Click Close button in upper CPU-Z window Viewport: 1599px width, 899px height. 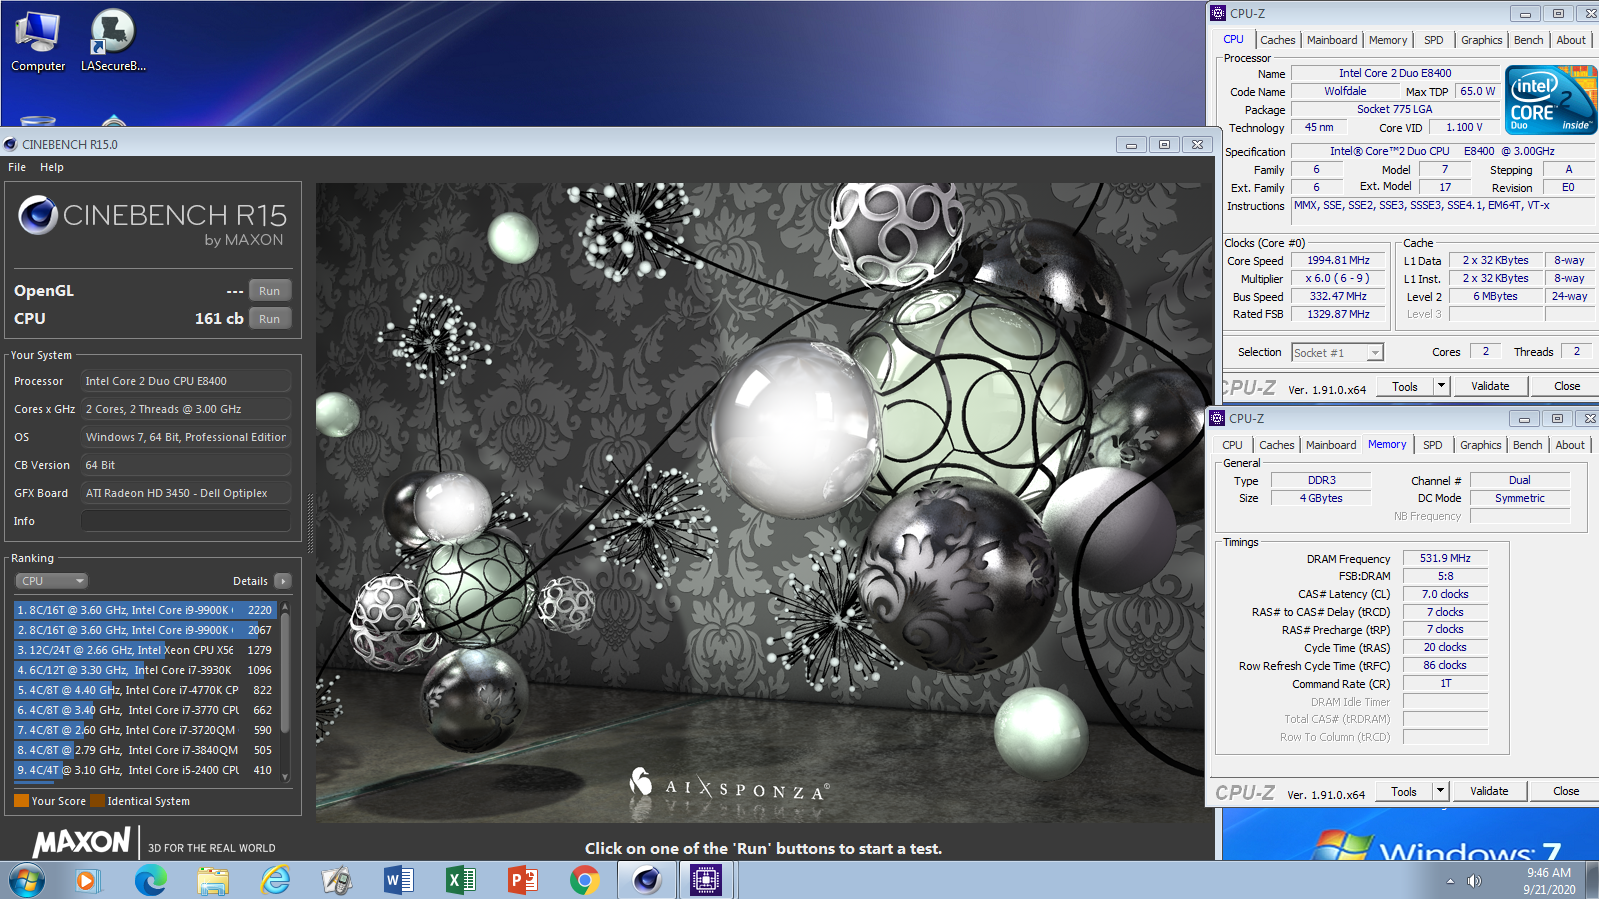pos(1567,386)
